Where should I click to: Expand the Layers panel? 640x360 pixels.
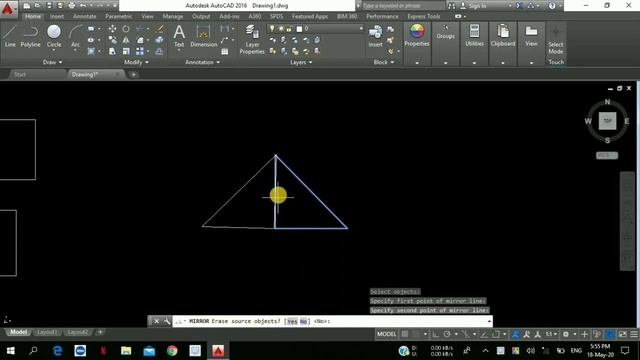[301, 62]
